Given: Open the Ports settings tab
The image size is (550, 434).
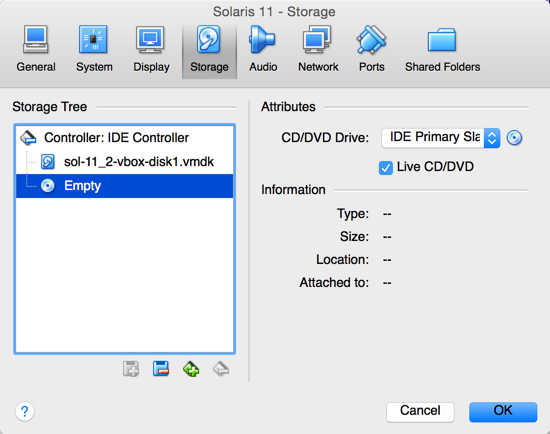Looking at the screenshot, I should click(x=371, y=49).
